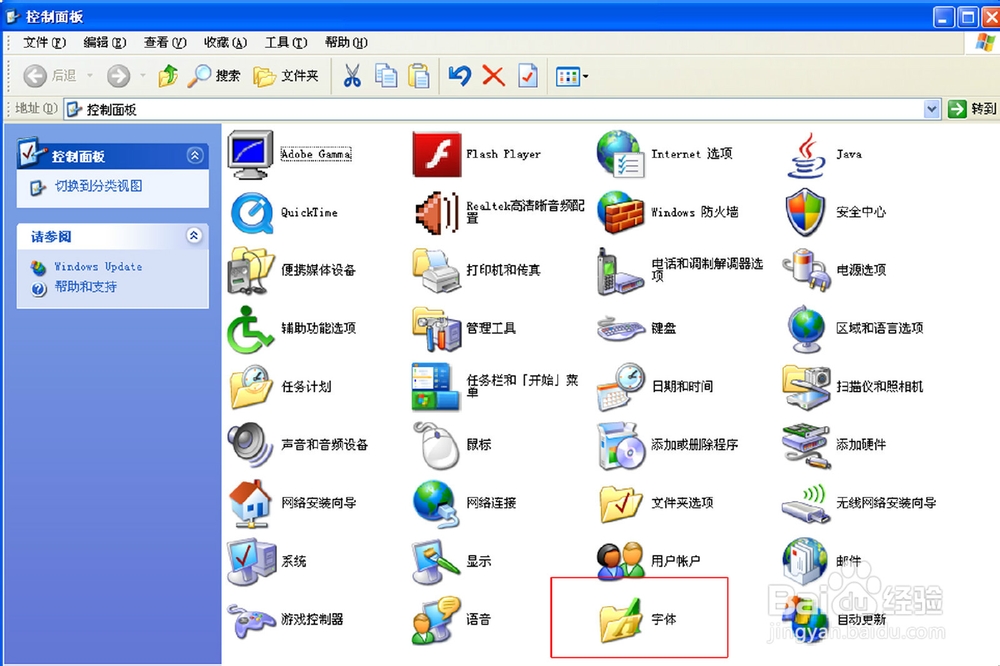This screenshot has height=666, width=1000.
Task: Open the 查看 menu
Action: coord(163,42)
